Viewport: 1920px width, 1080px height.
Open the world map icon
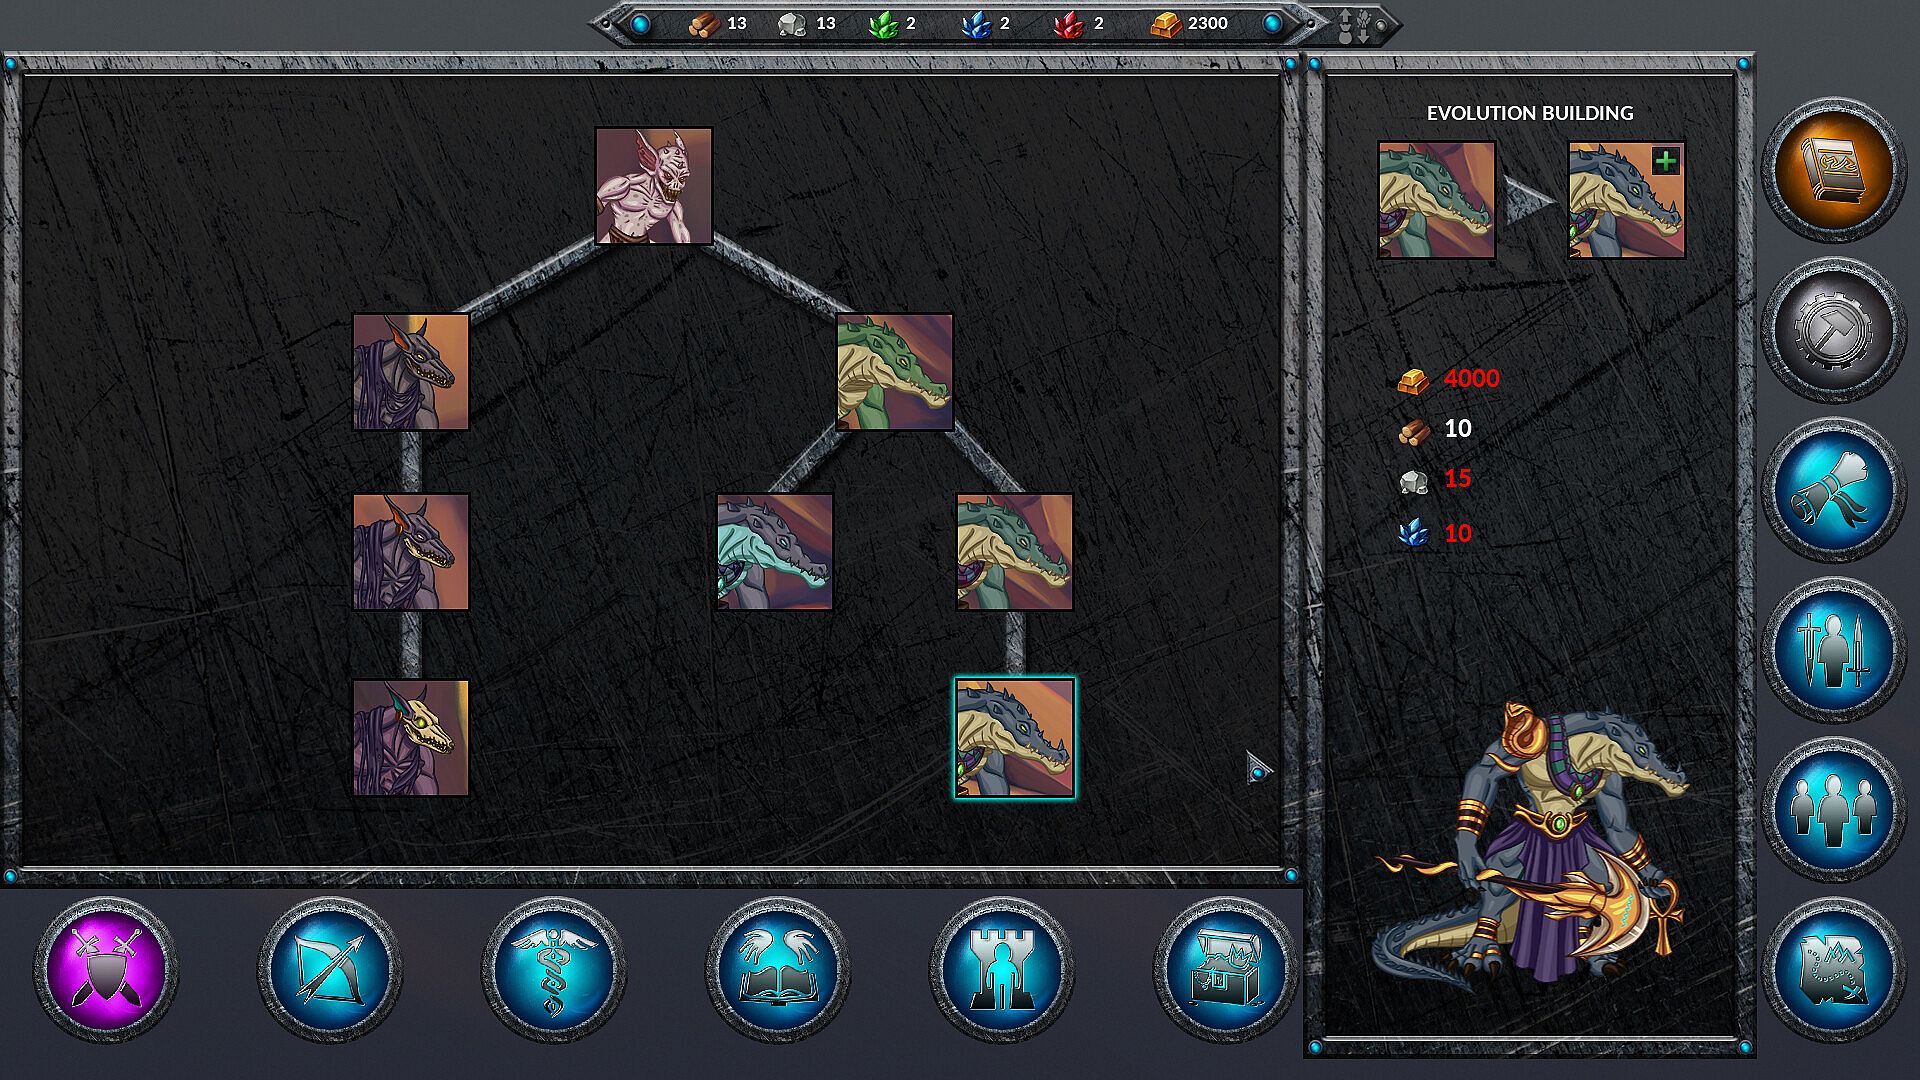[x=1832, y=968]
